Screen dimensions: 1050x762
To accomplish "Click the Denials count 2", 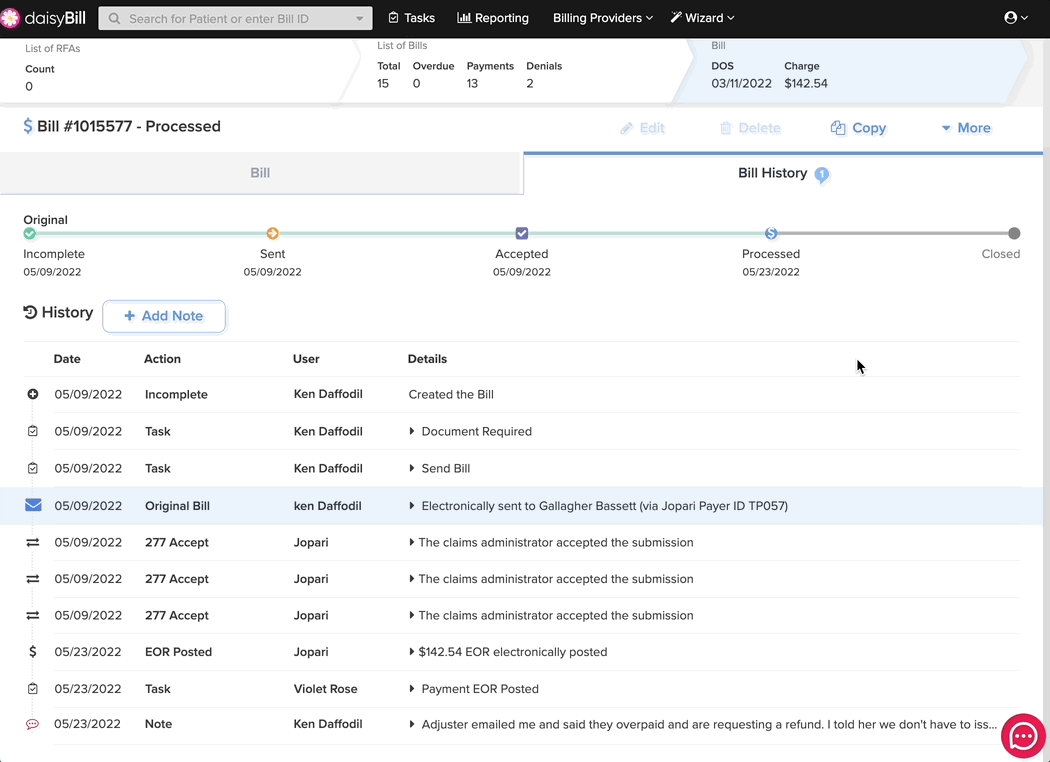I will [530, 84].
